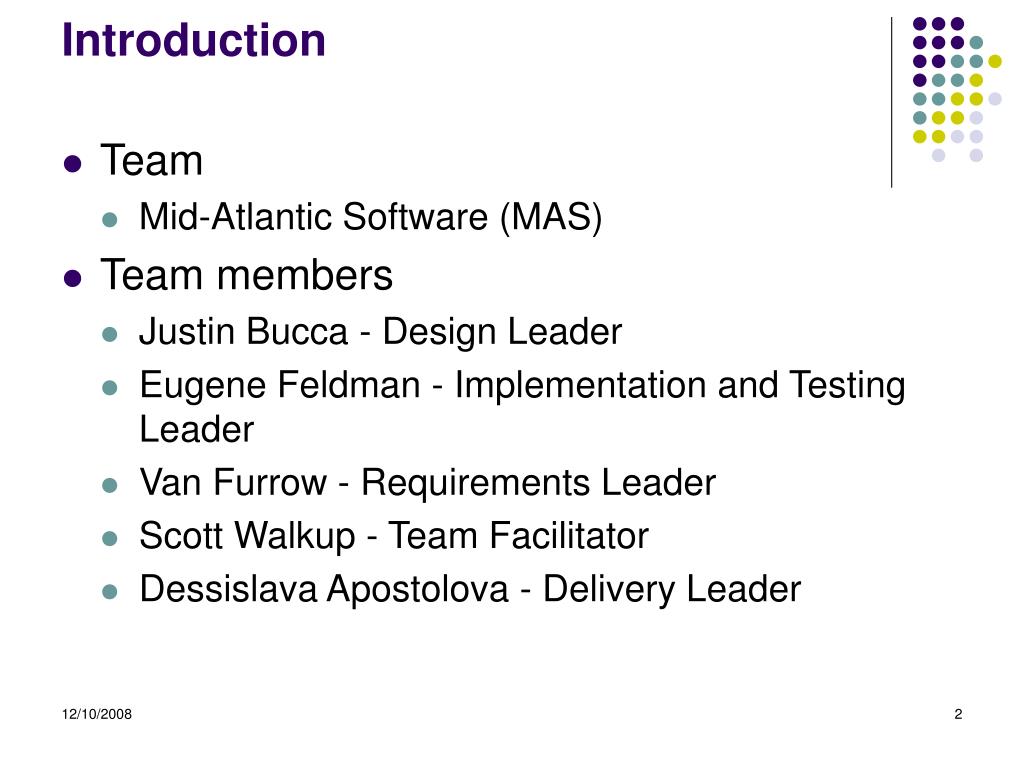Click the Introduction slide title

click(x=193, y=40)
